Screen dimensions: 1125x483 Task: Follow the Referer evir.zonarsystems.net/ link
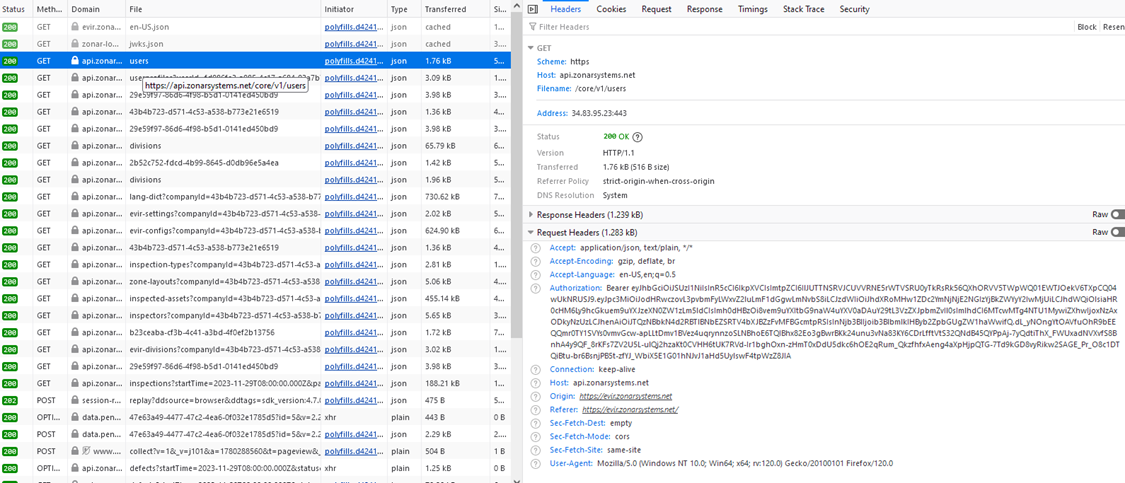630,410
